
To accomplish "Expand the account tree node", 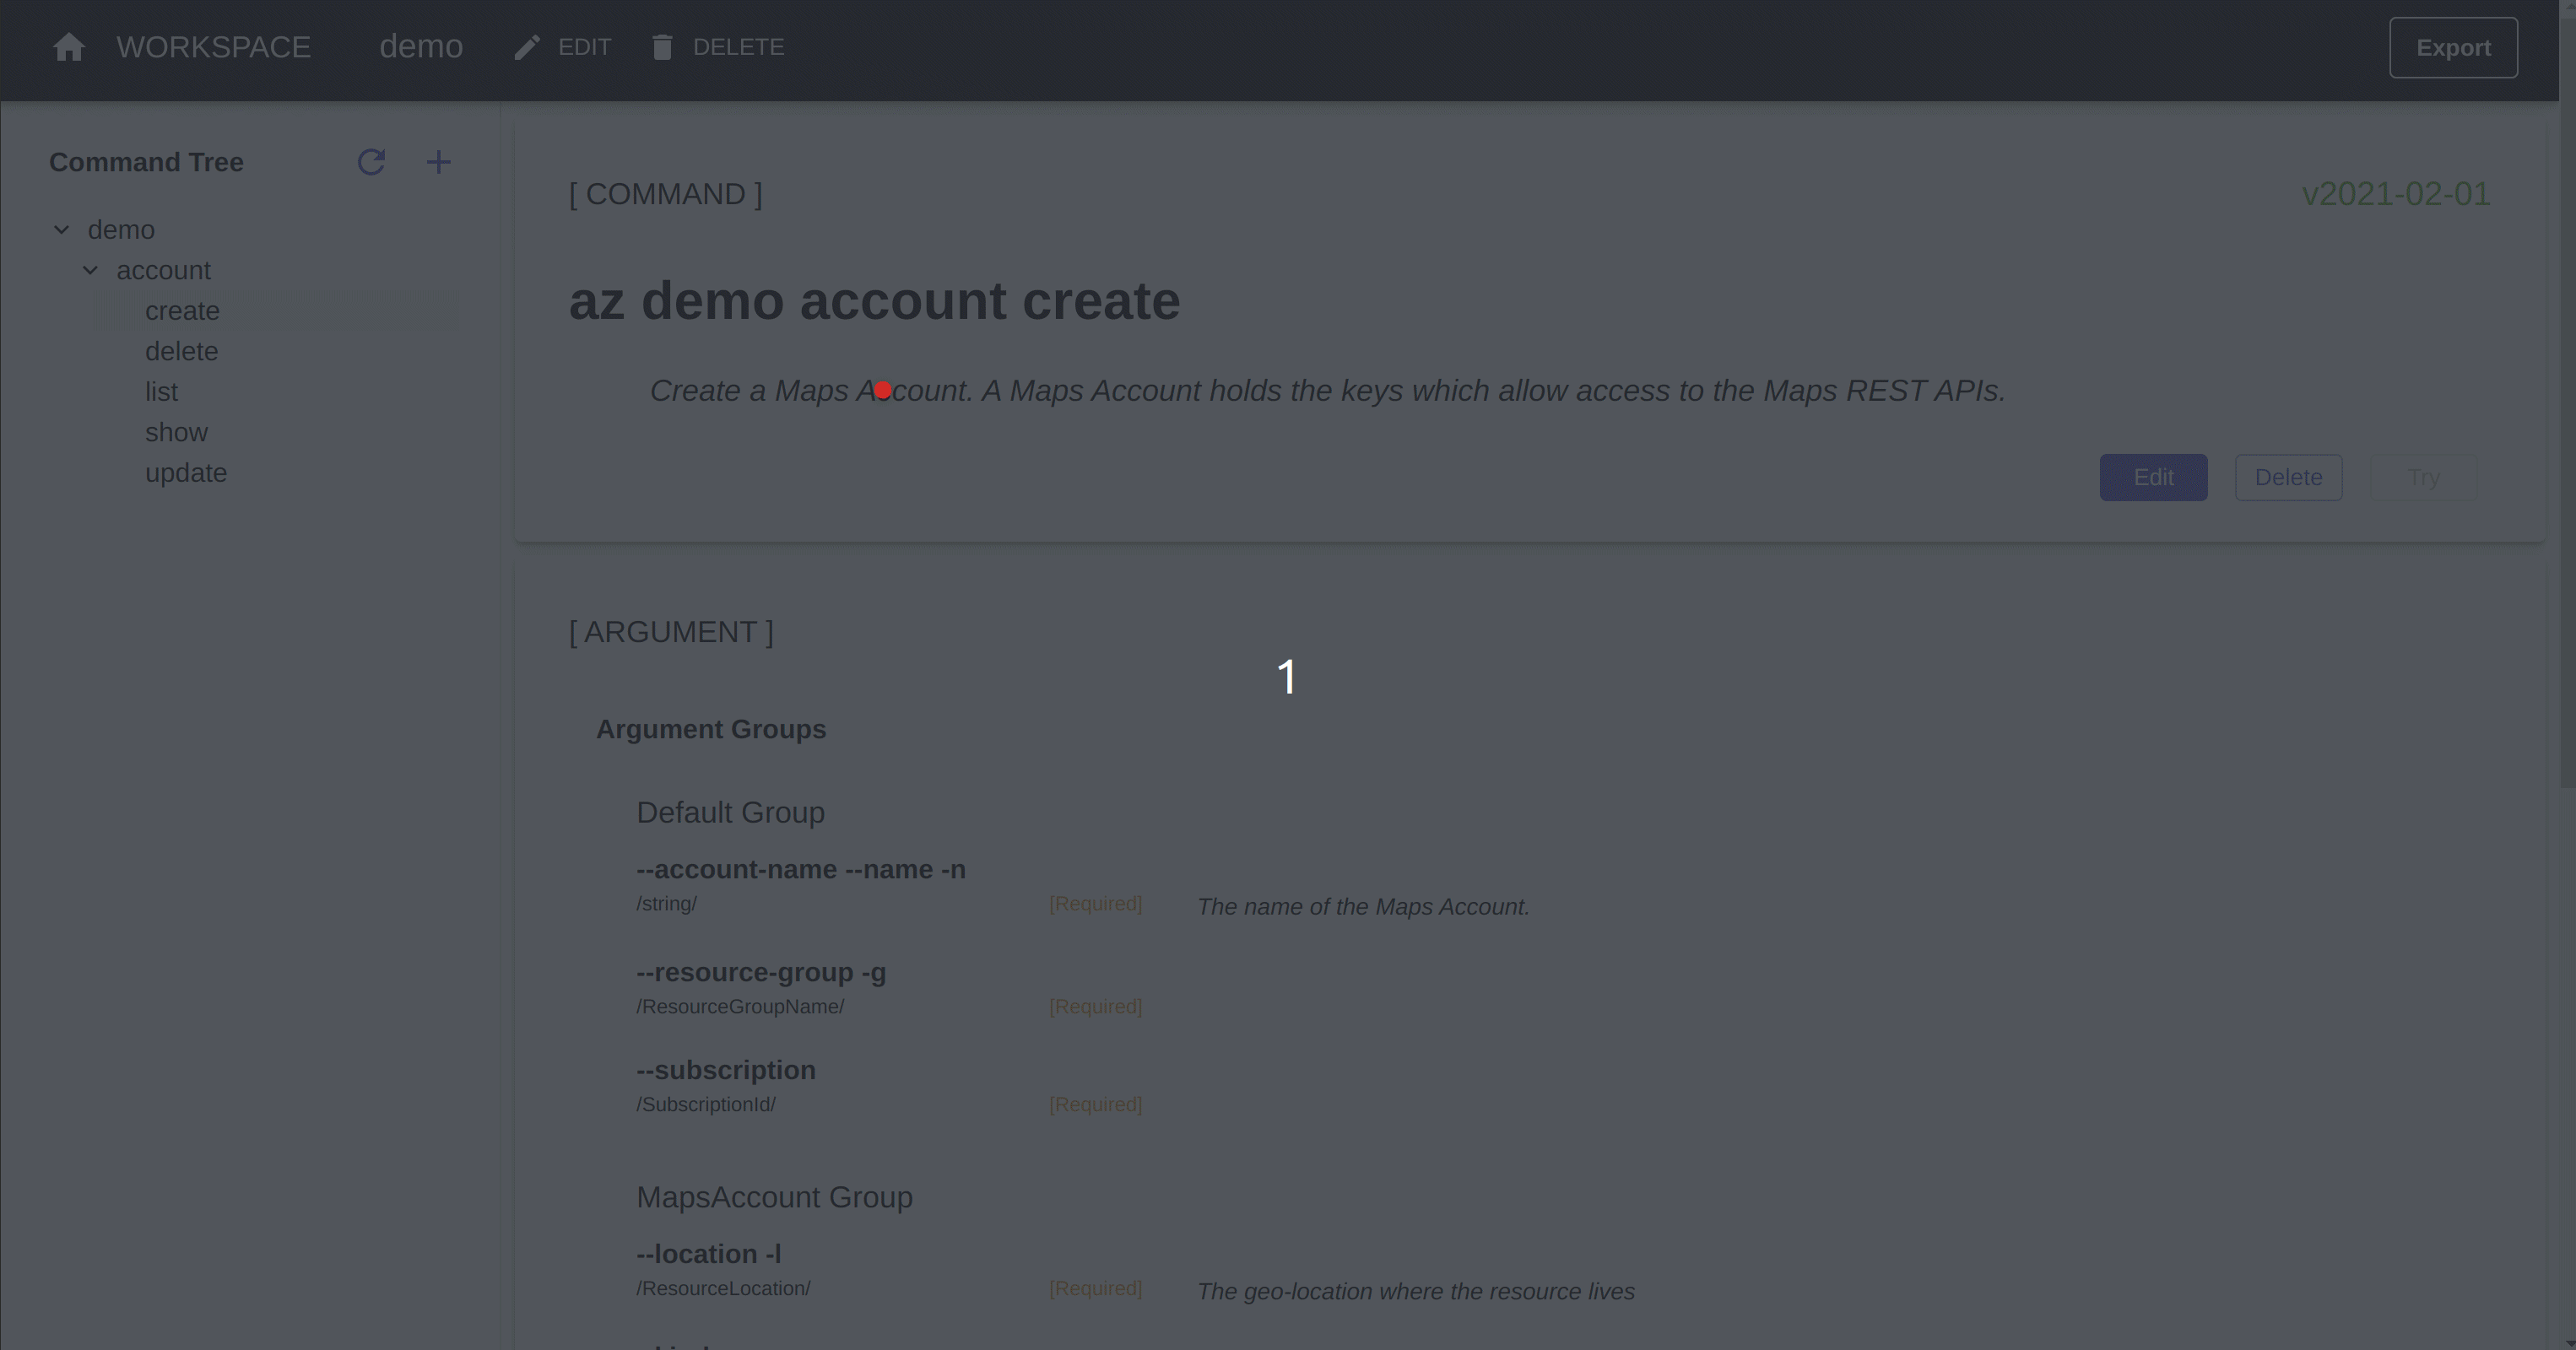I will [90, 271].
